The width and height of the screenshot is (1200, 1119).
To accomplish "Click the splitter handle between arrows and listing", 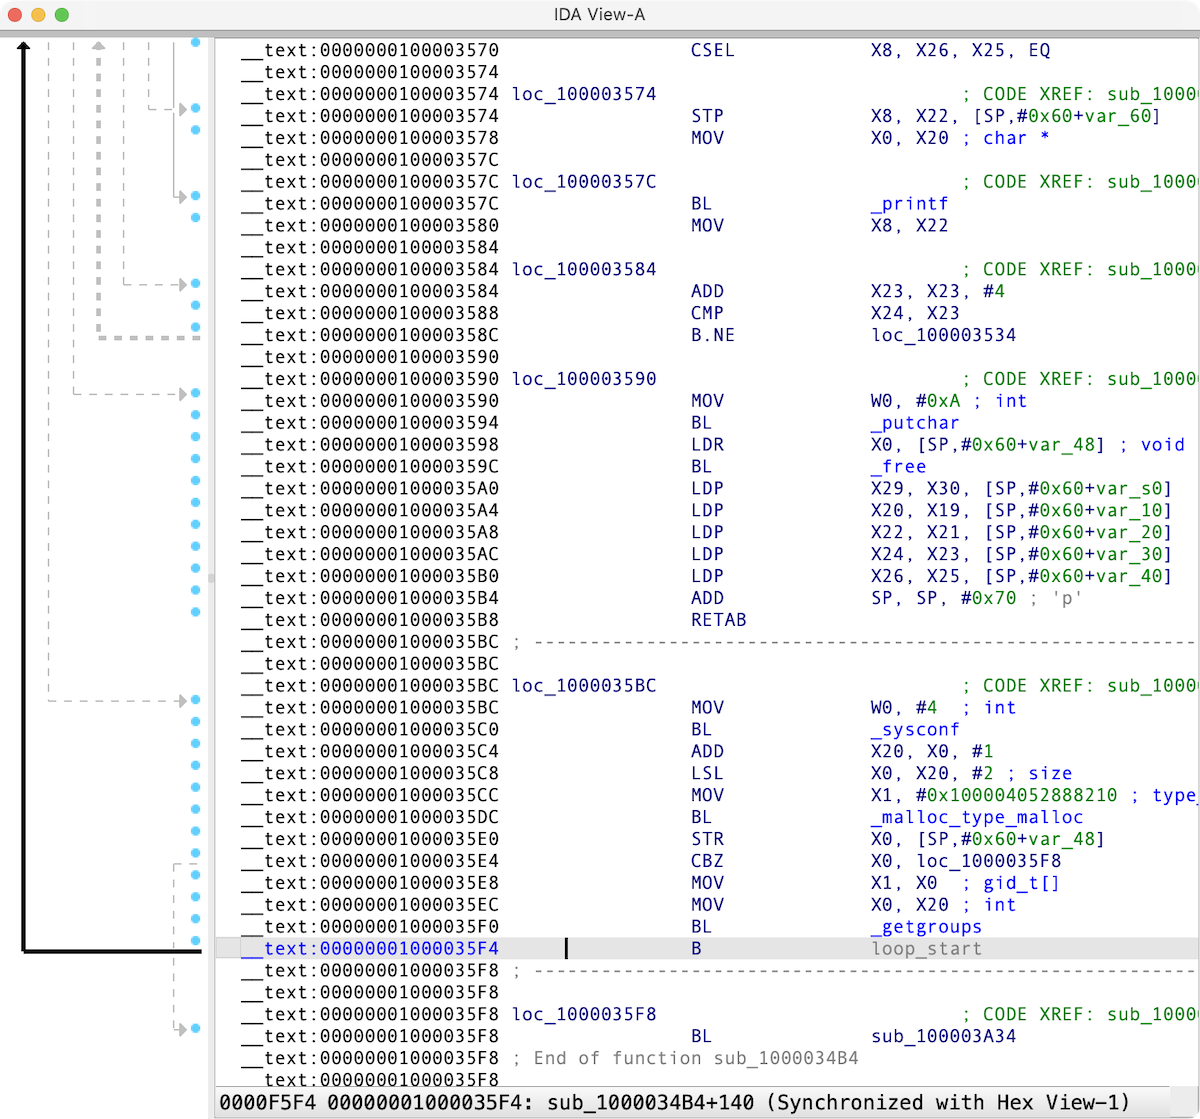I will coord(210,578).
